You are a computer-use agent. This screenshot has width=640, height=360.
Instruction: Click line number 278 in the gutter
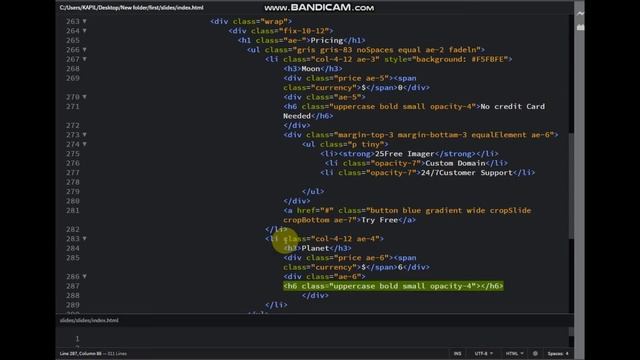pos(73,182)
